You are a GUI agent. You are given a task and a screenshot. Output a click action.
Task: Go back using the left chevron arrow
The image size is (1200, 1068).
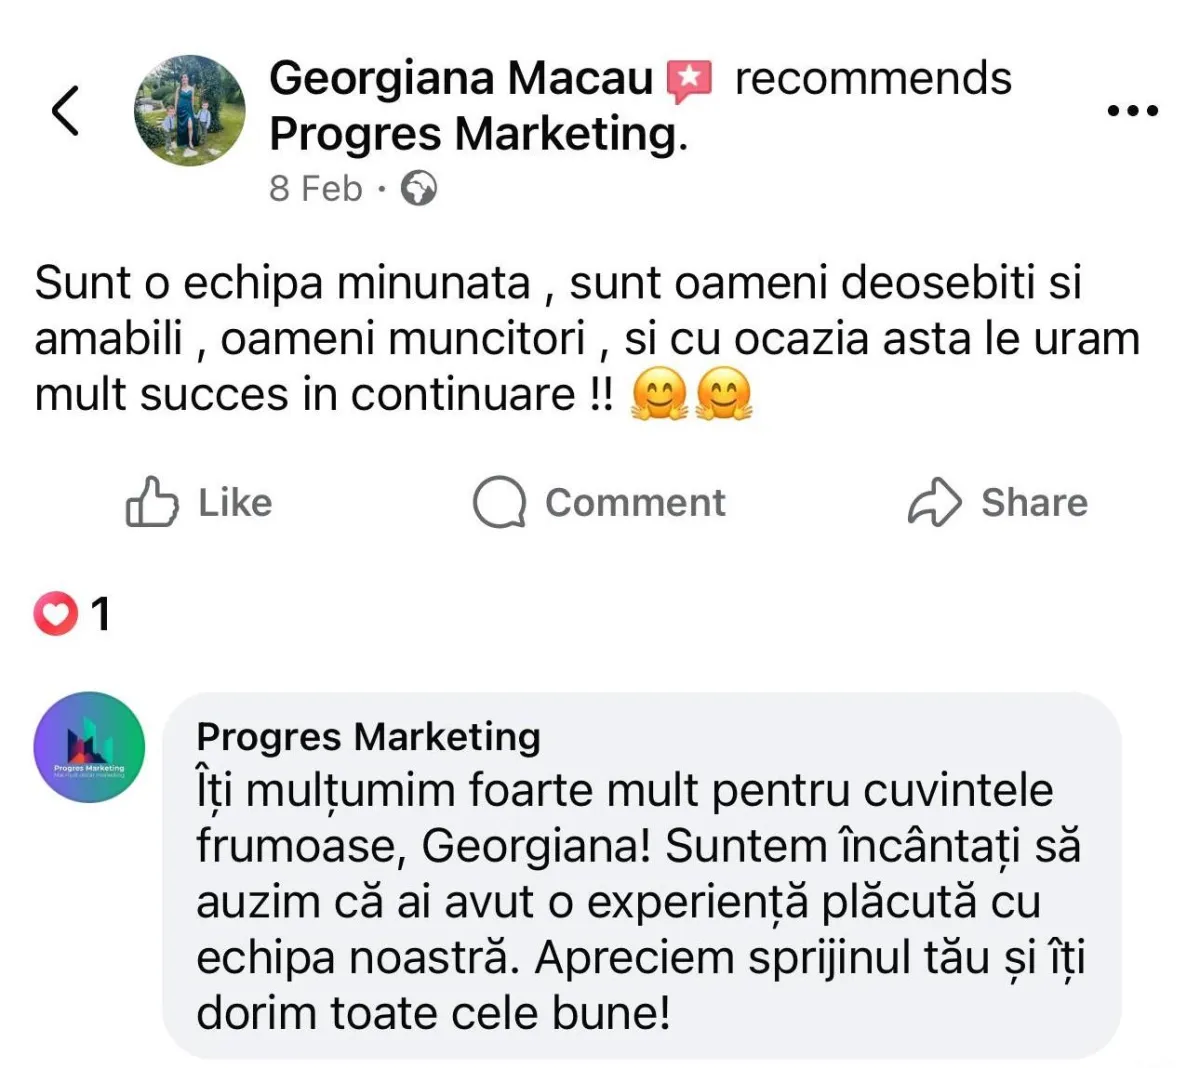(66, 110)
